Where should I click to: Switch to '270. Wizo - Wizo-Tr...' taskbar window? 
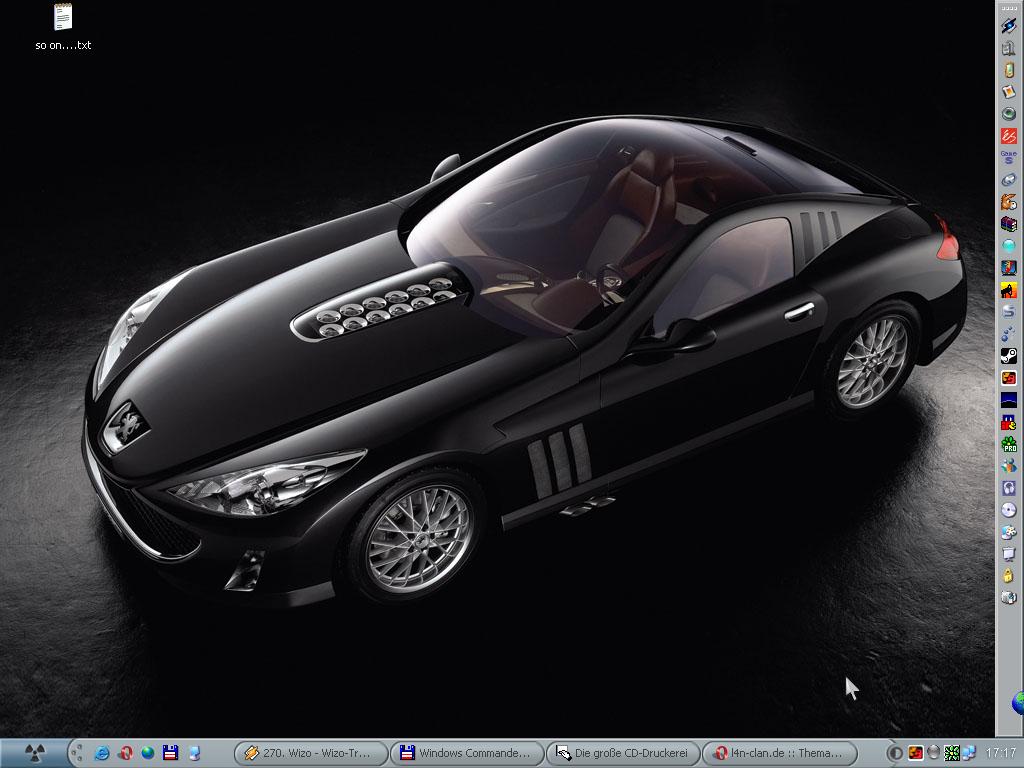[x=308, y=753]
